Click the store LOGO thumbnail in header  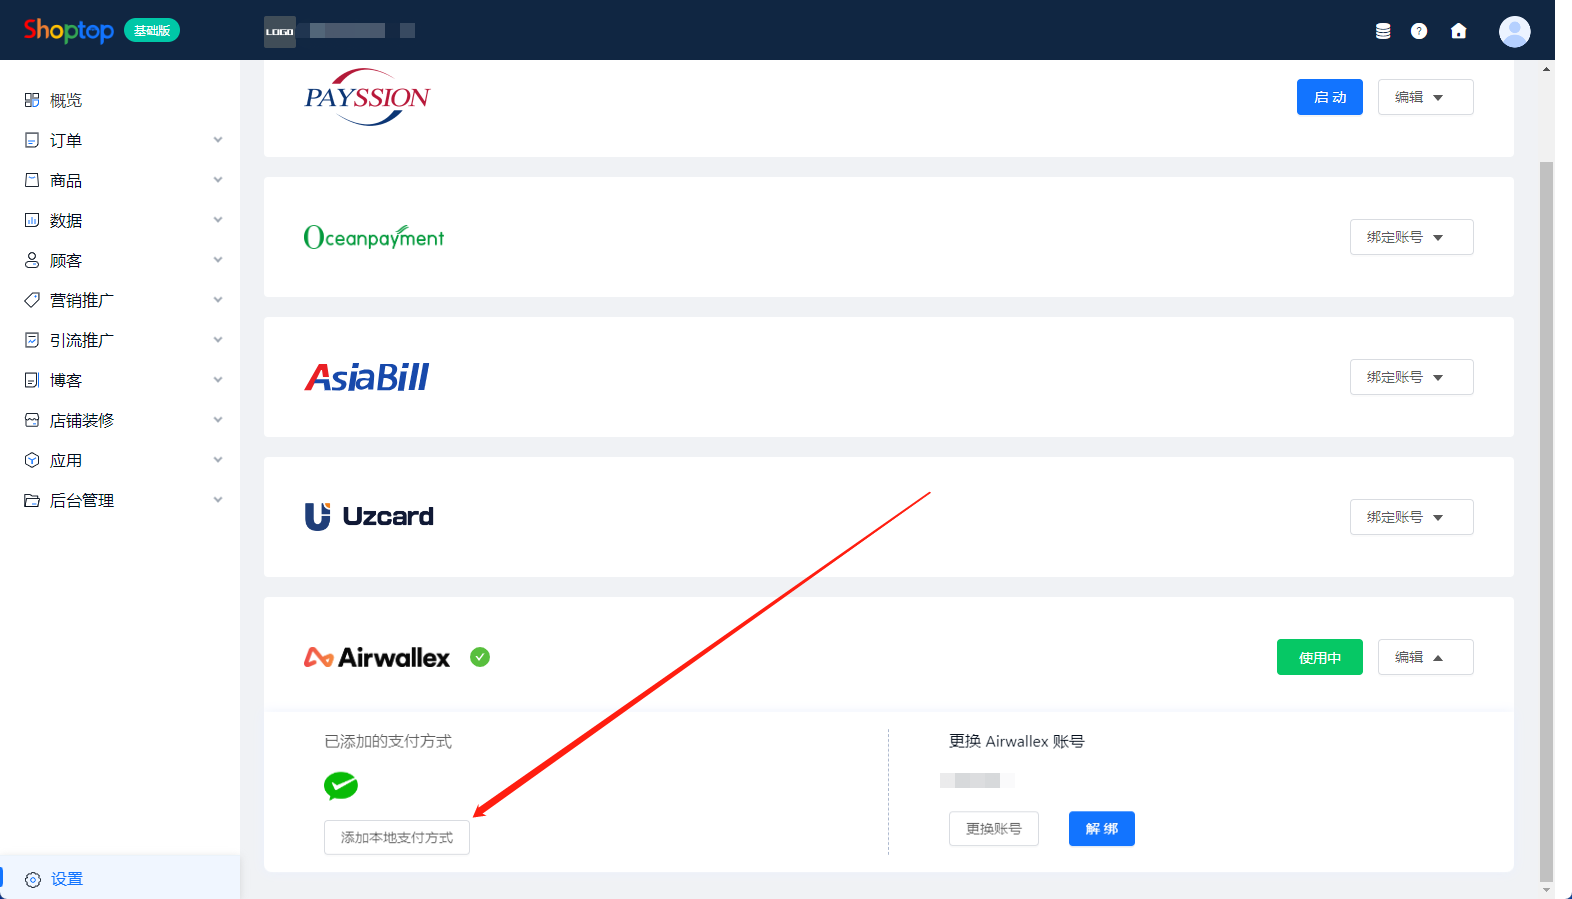(x=280, y=31)
